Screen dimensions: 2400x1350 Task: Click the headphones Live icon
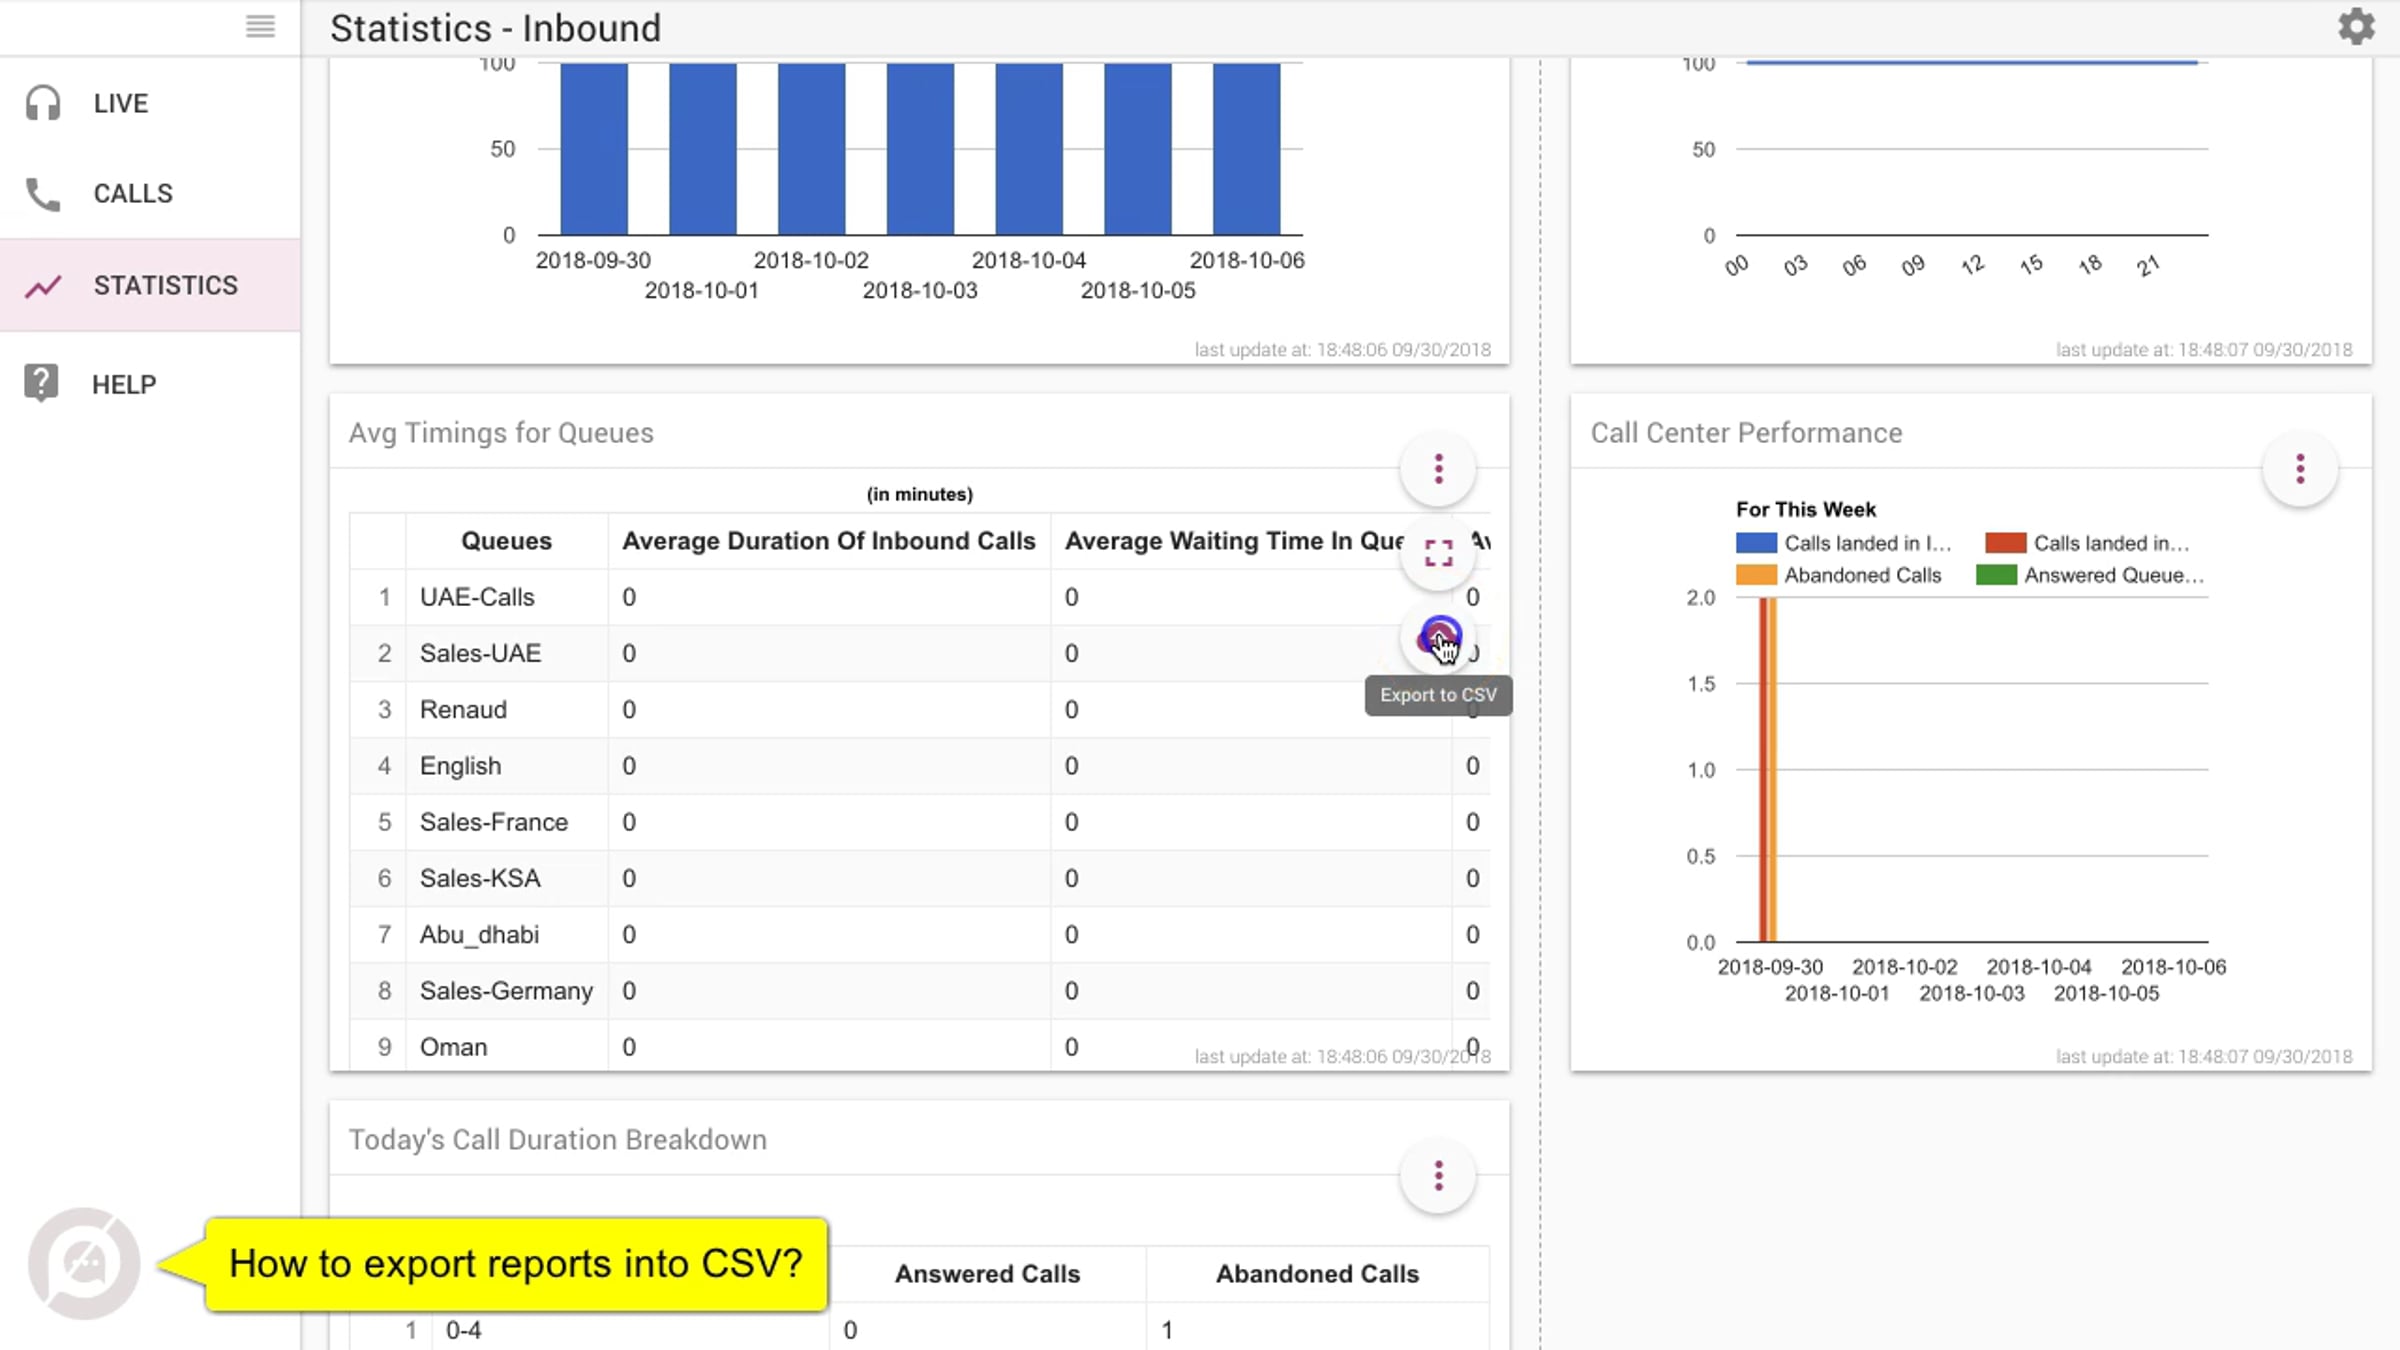coord(43,103)
